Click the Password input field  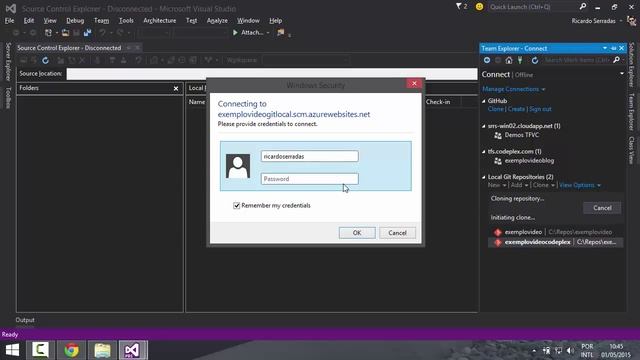click(310, 179)
